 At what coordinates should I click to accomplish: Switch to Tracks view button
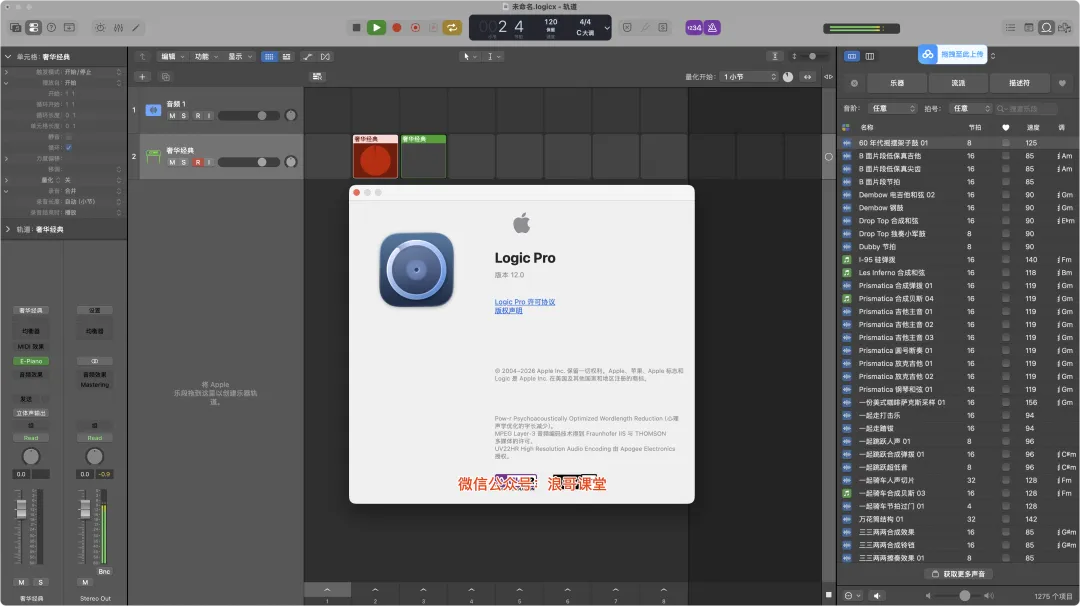coord(287,56)
